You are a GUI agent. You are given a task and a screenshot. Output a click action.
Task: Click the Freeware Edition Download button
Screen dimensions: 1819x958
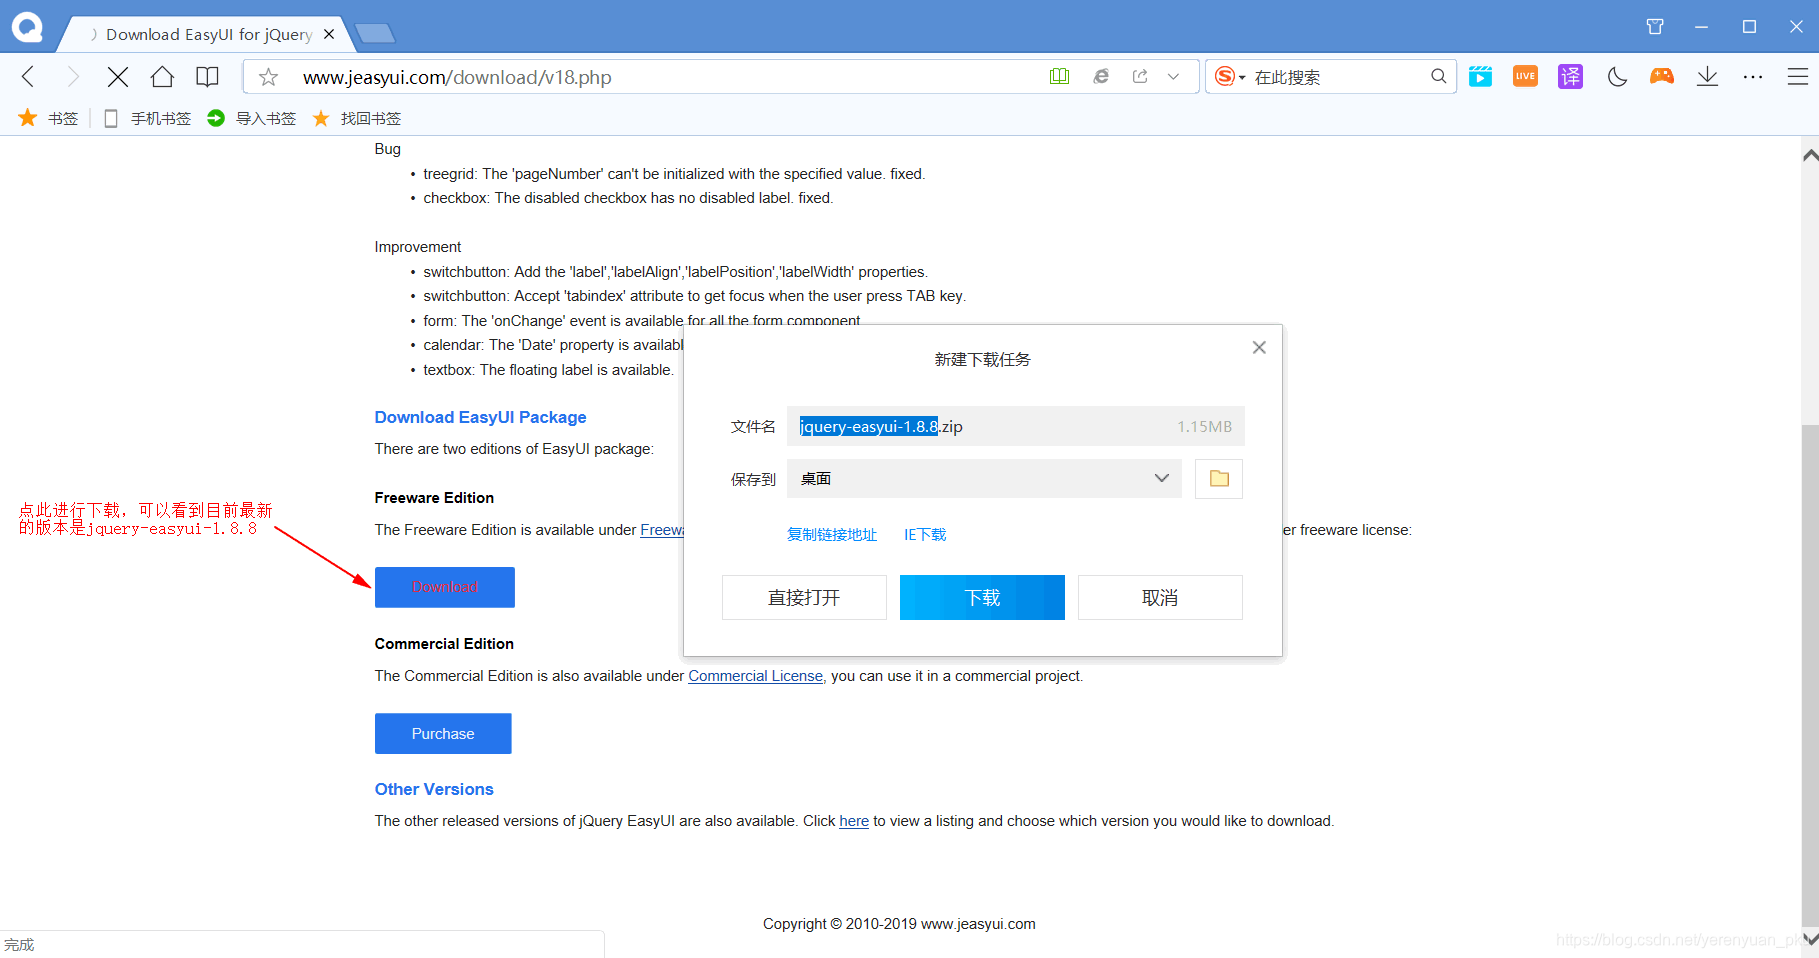445,587
